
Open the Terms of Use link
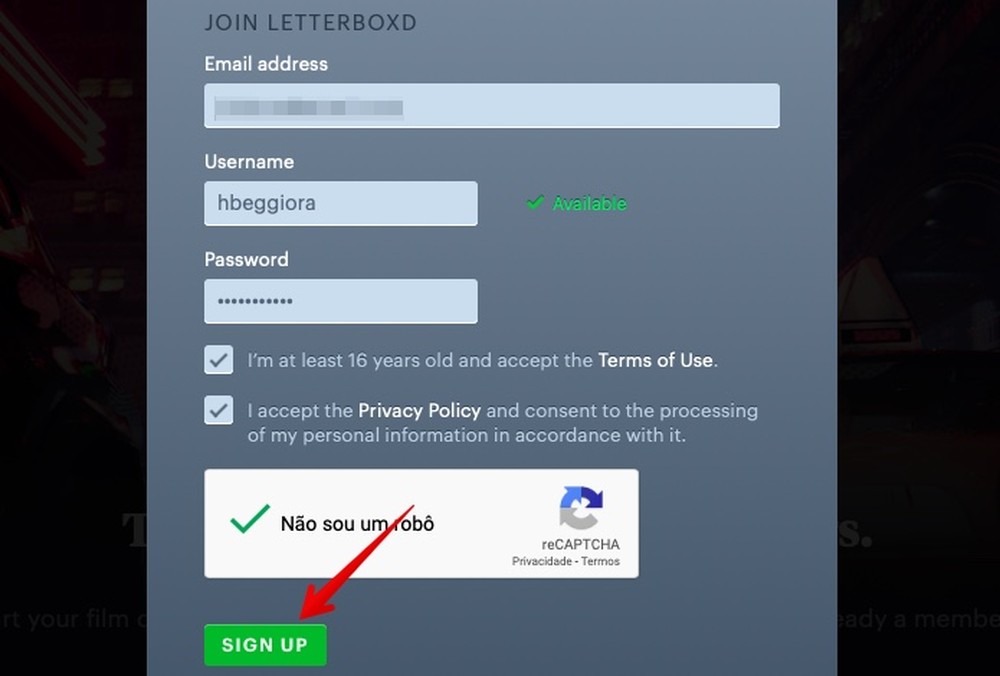coord(655,360)
